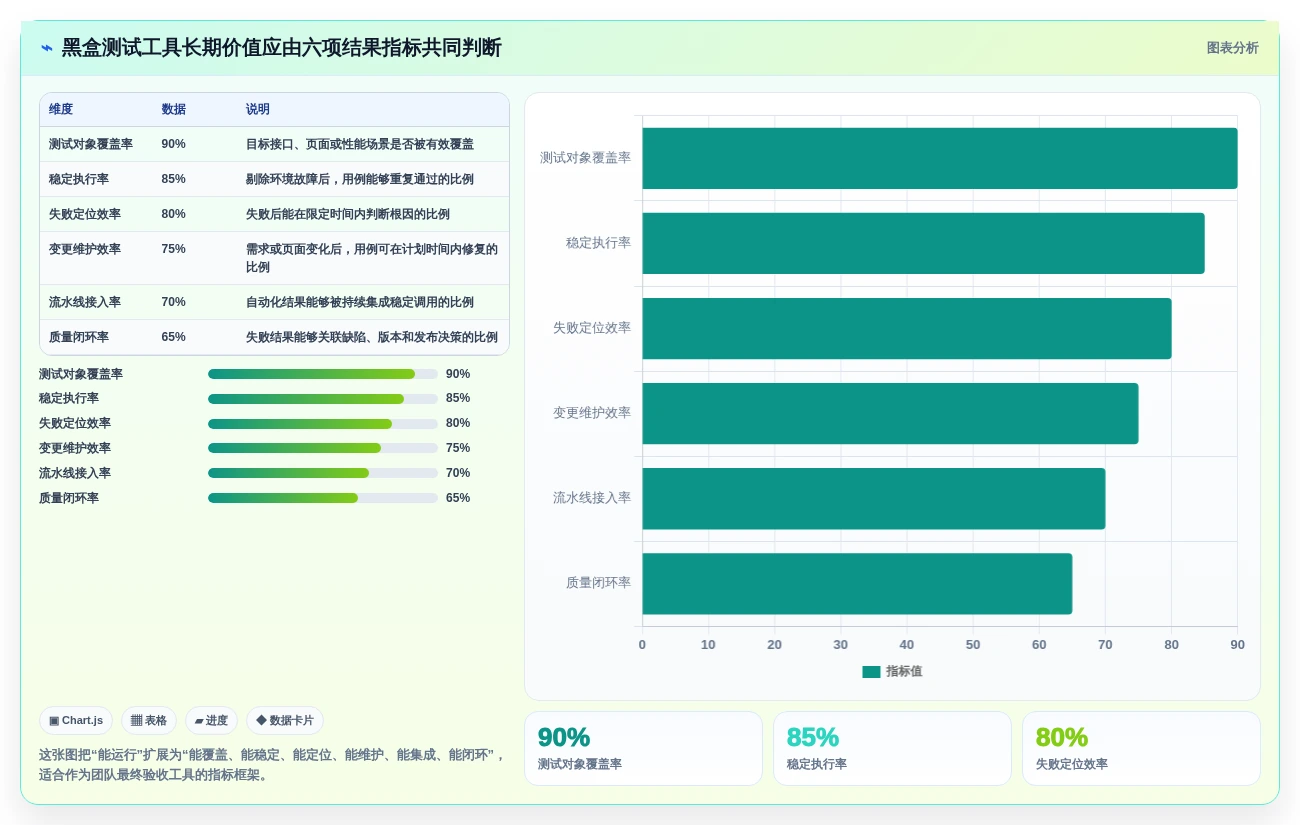Click the 稳定执行率 chart bar
The image size is (1300, 825).
(923, 243)
